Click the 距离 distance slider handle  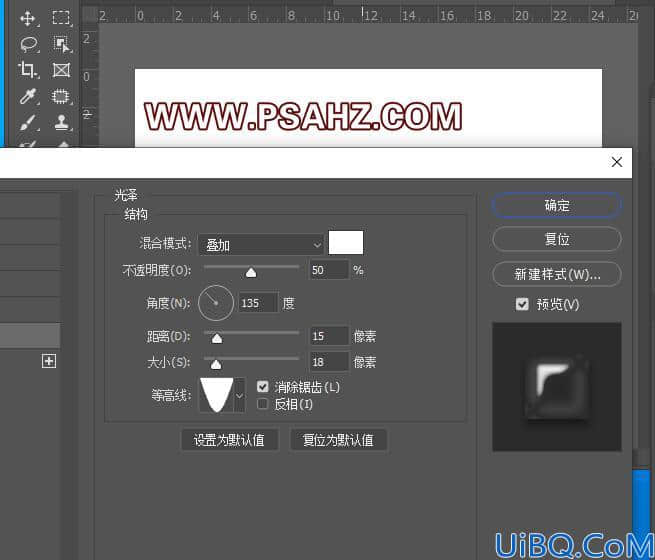click(x=217, y=339)
